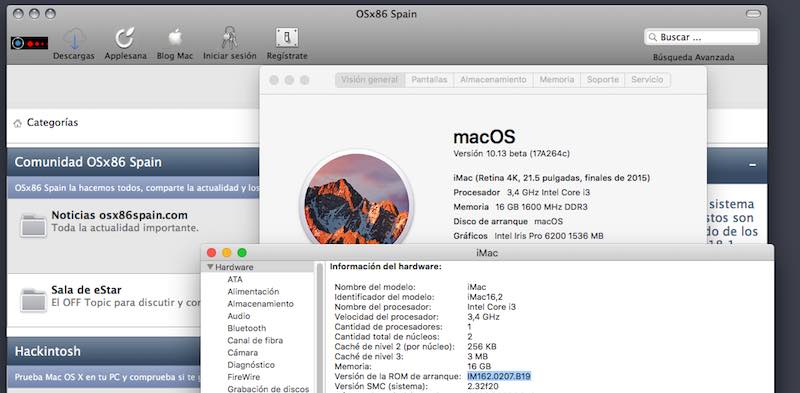This screenshot has height=393, width=800.
Task: Click the Regístrate switch icon
Action: coord(287,38)
